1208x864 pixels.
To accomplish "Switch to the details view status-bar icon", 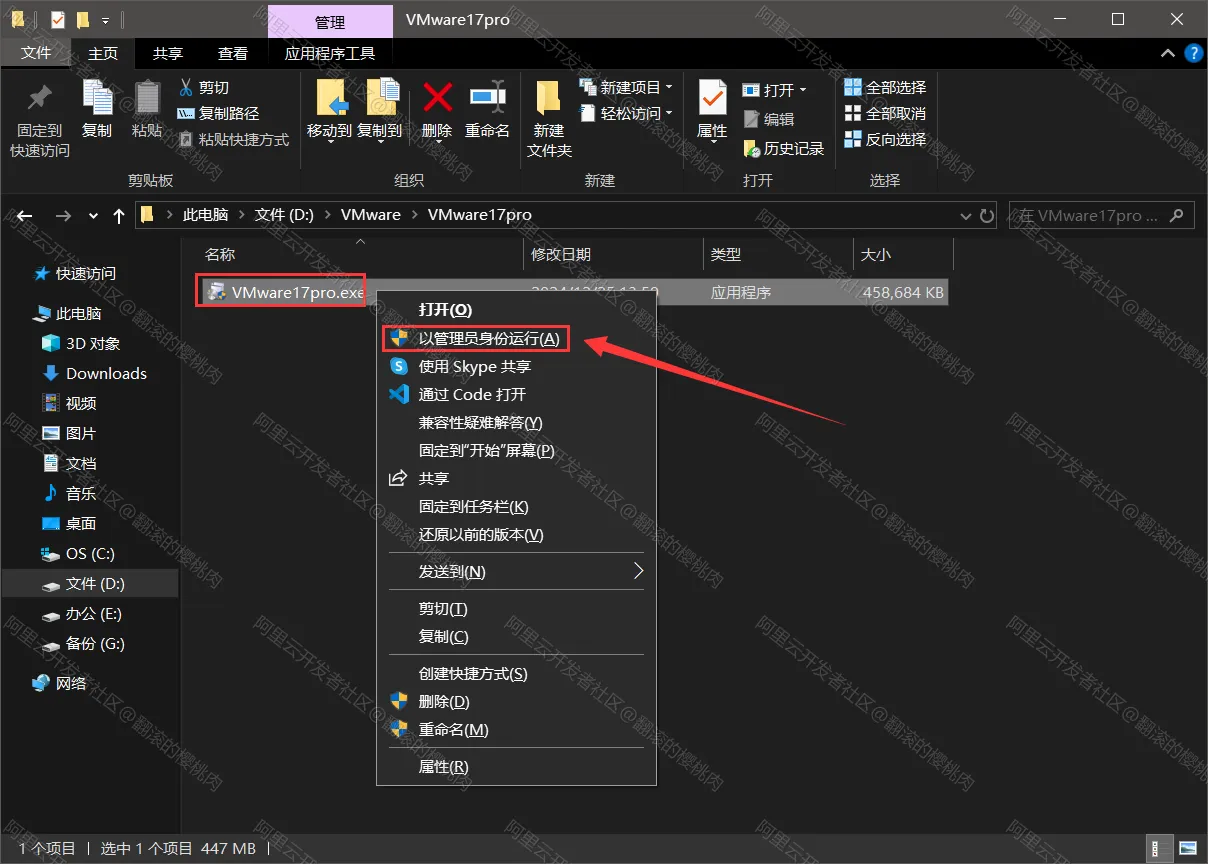I will pyautogui.click(x=1159, y=848).
